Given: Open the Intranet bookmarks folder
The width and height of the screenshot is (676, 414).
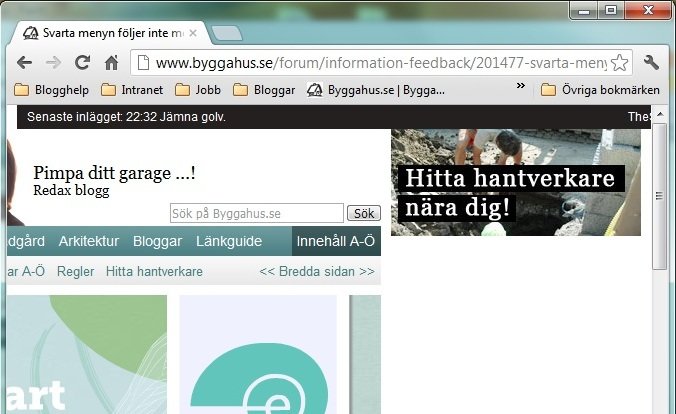Looking at the screenshot, I should (132, 90).
